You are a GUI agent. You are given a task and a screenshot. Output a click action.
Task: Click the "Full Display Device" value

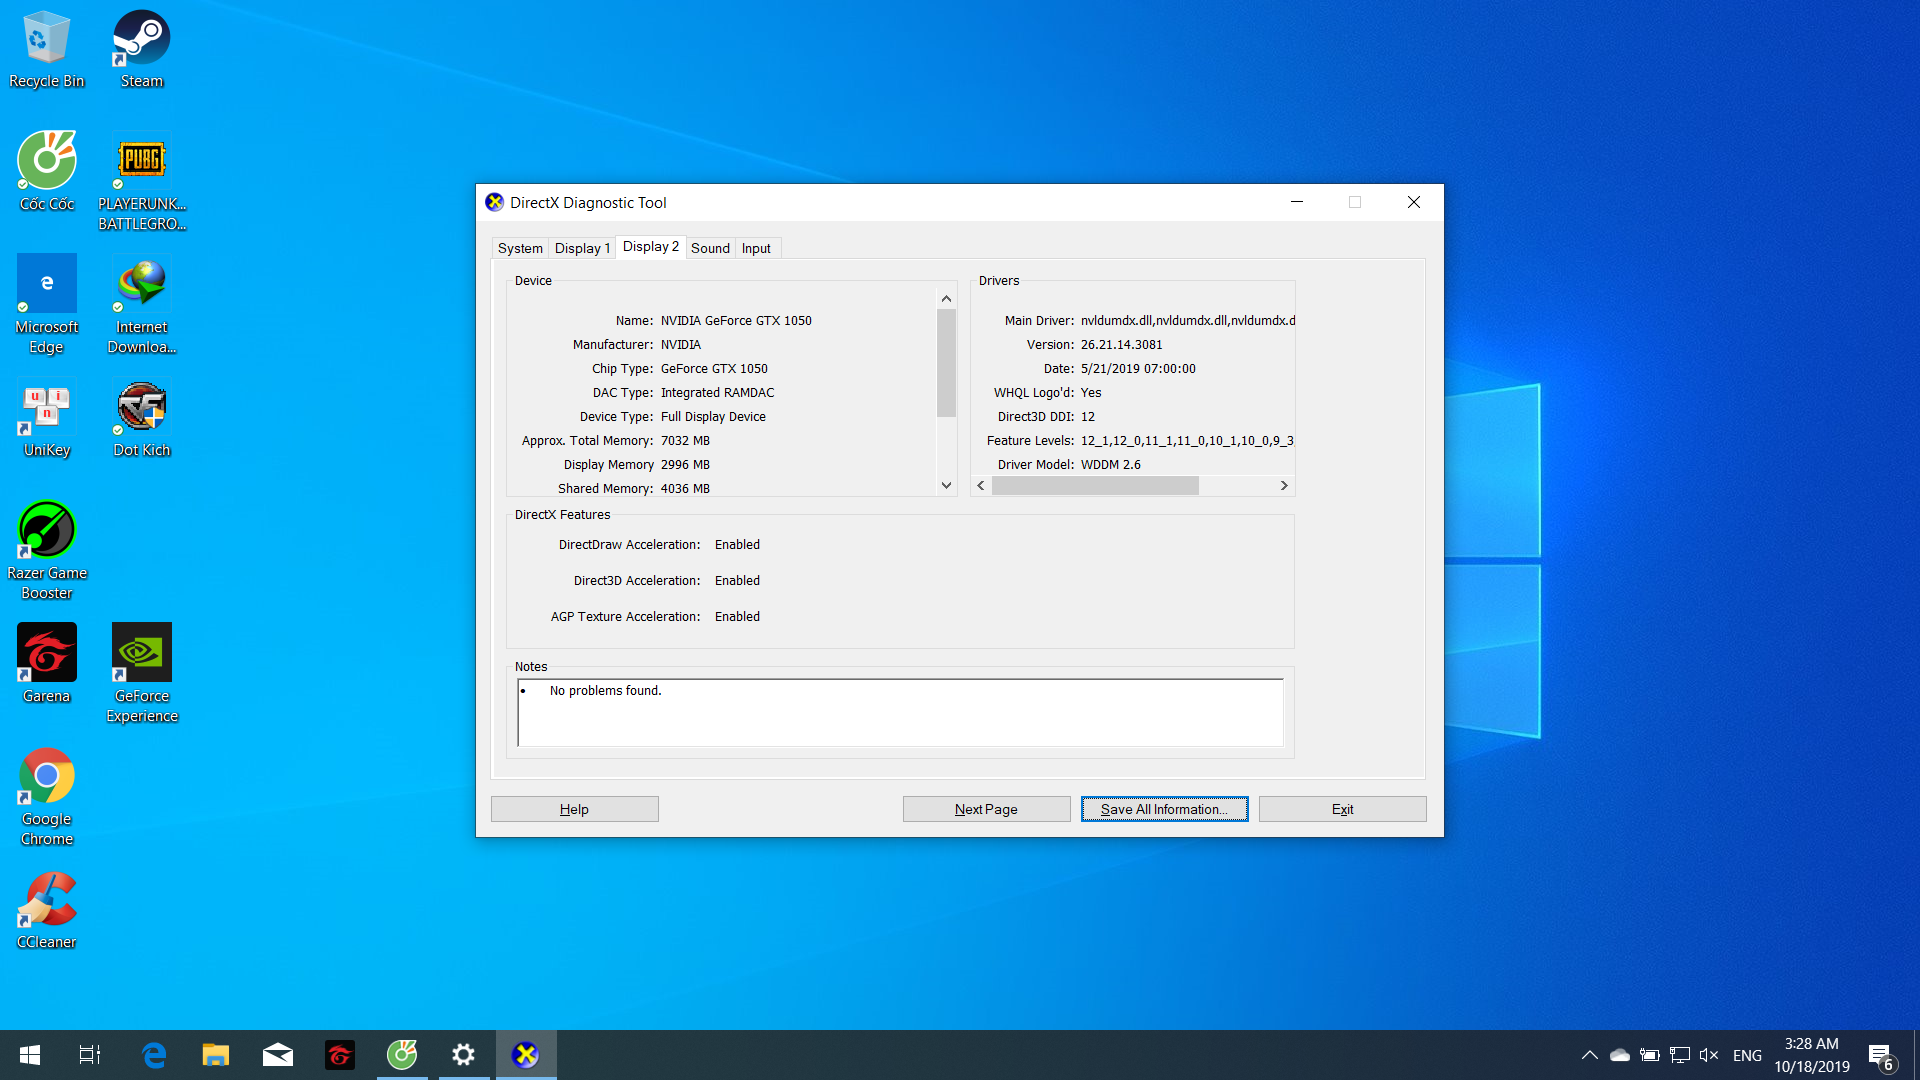point(713,417)
